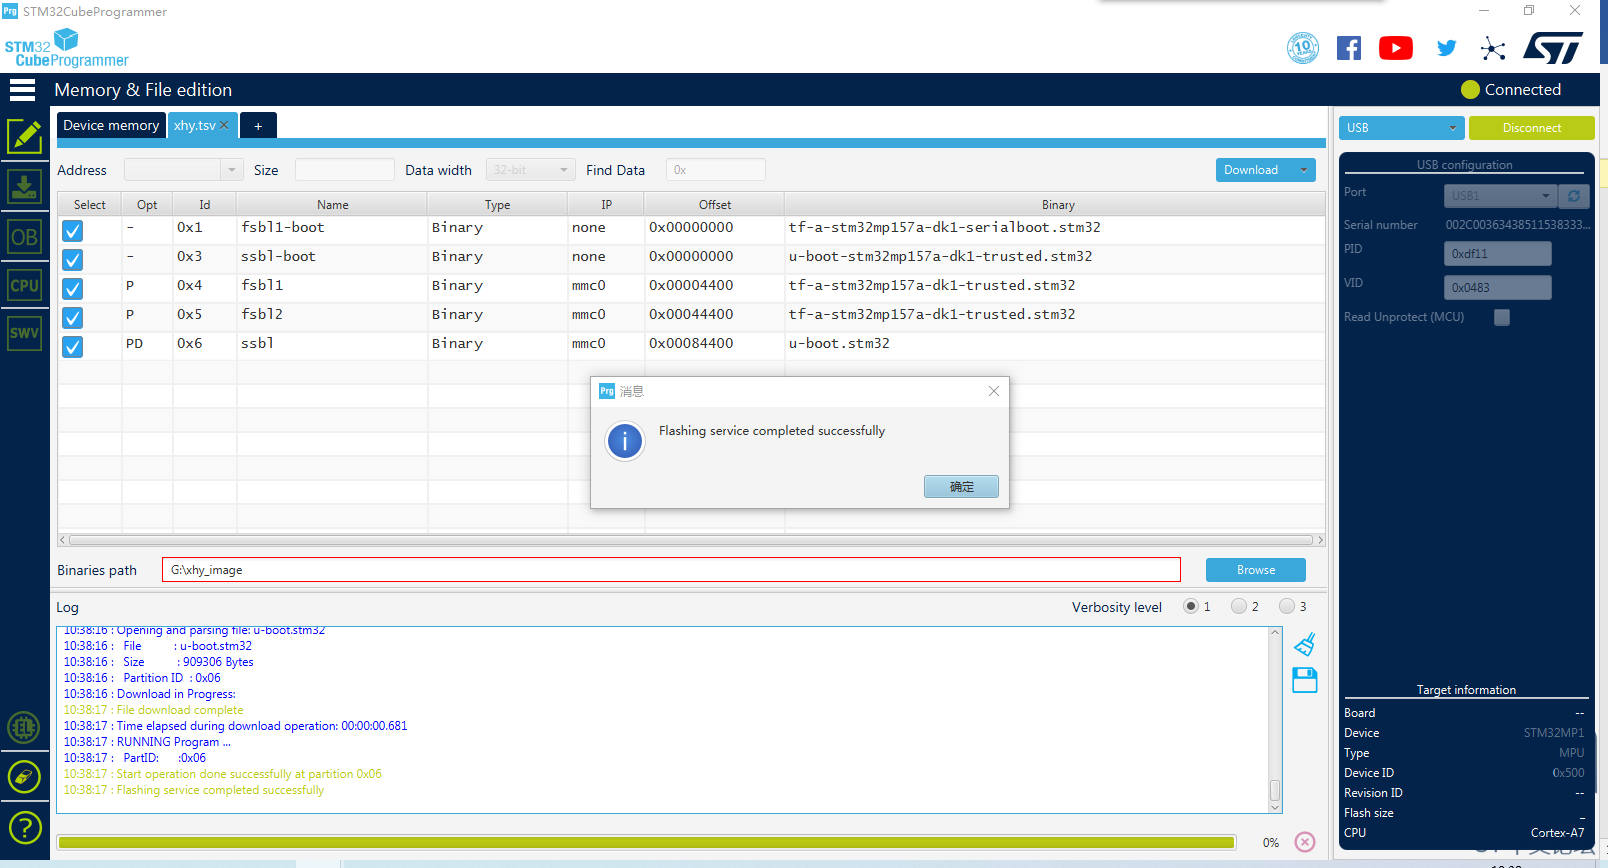Image resolution: width=1608 pixels, height=868 pixels.
Task: Click the Binaries path field
Action: 671,570
